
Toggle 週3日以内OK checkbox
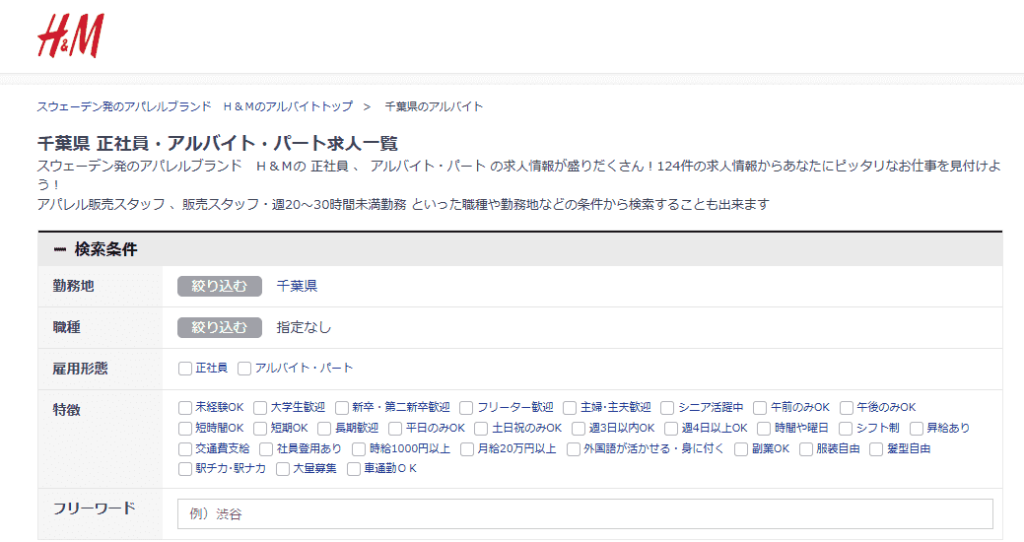(578, 428)
